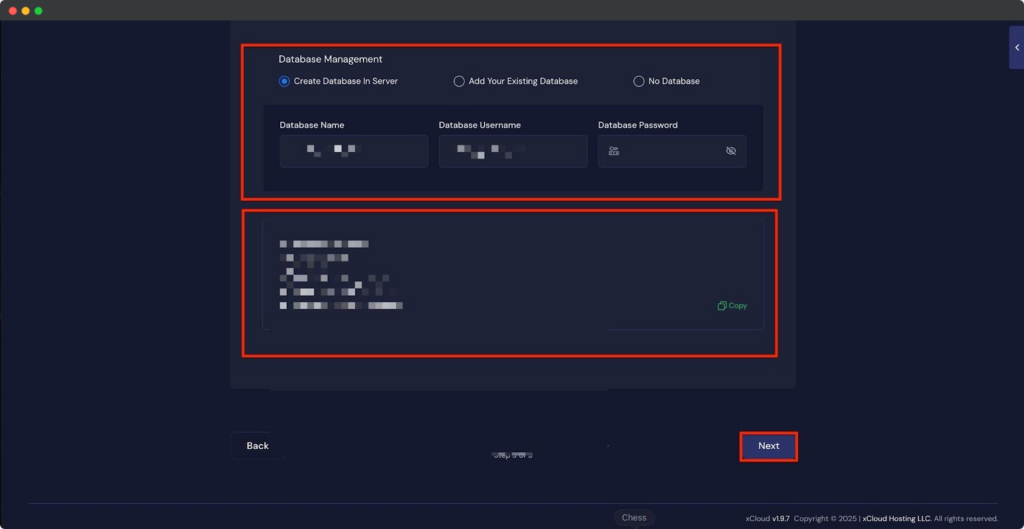Click the generate password icon in password field
The width and height of the screenshot is (1024, 529).
click(614, 151)
